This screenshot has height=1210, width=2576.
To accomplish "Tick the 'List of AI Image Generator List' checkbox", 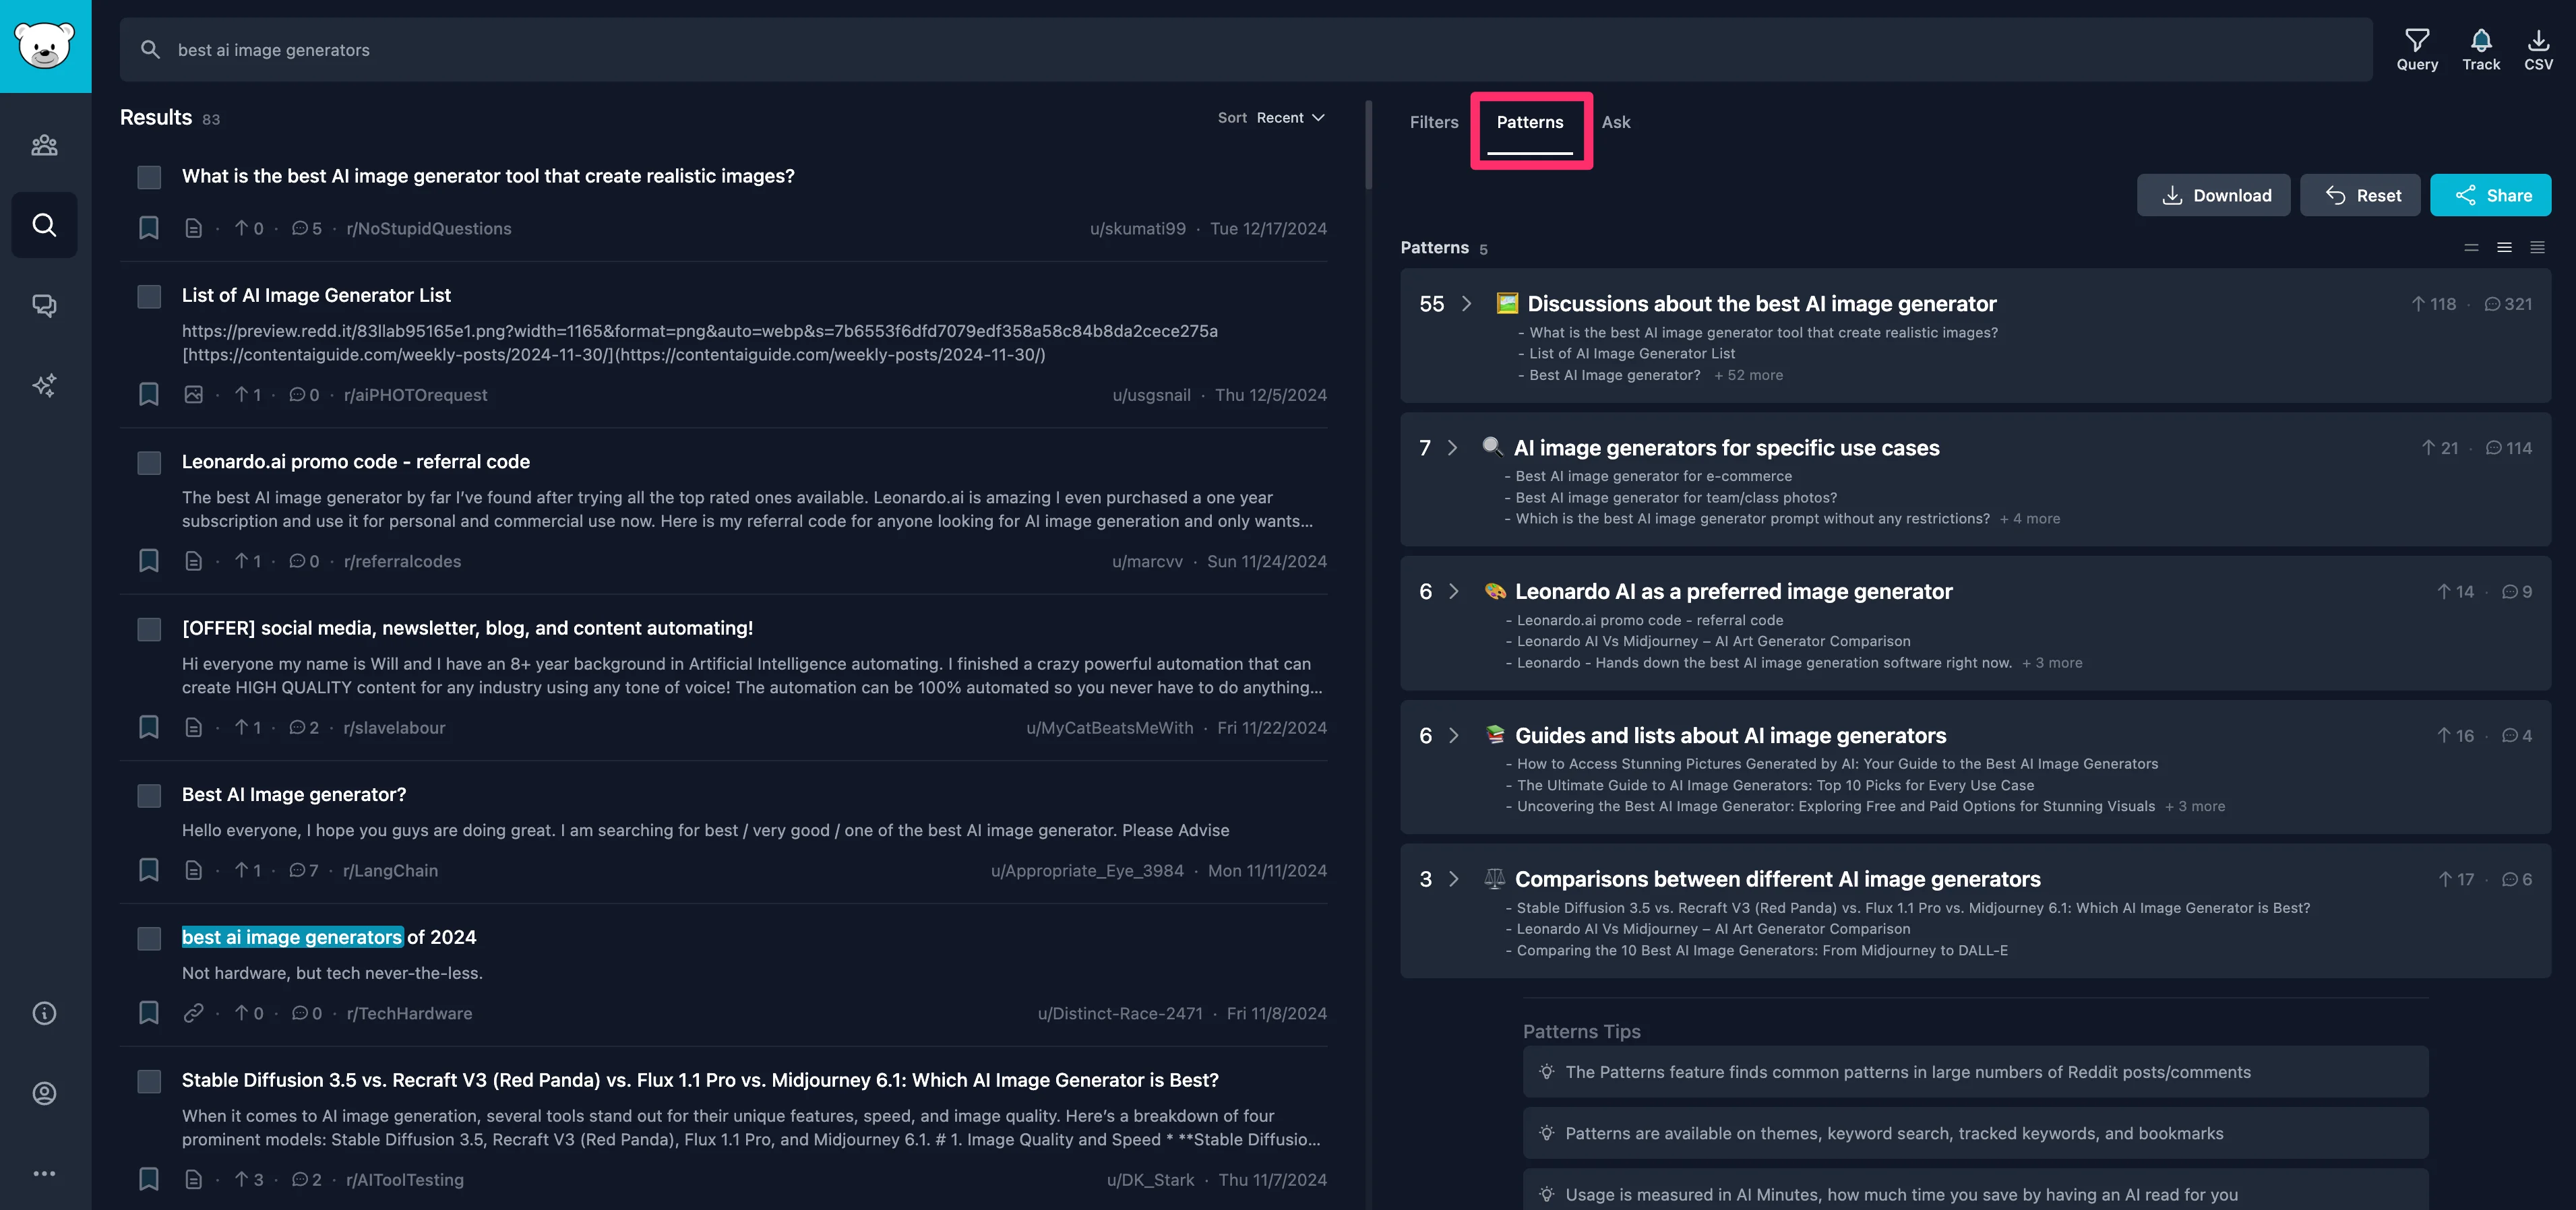I will coord(149,296).
